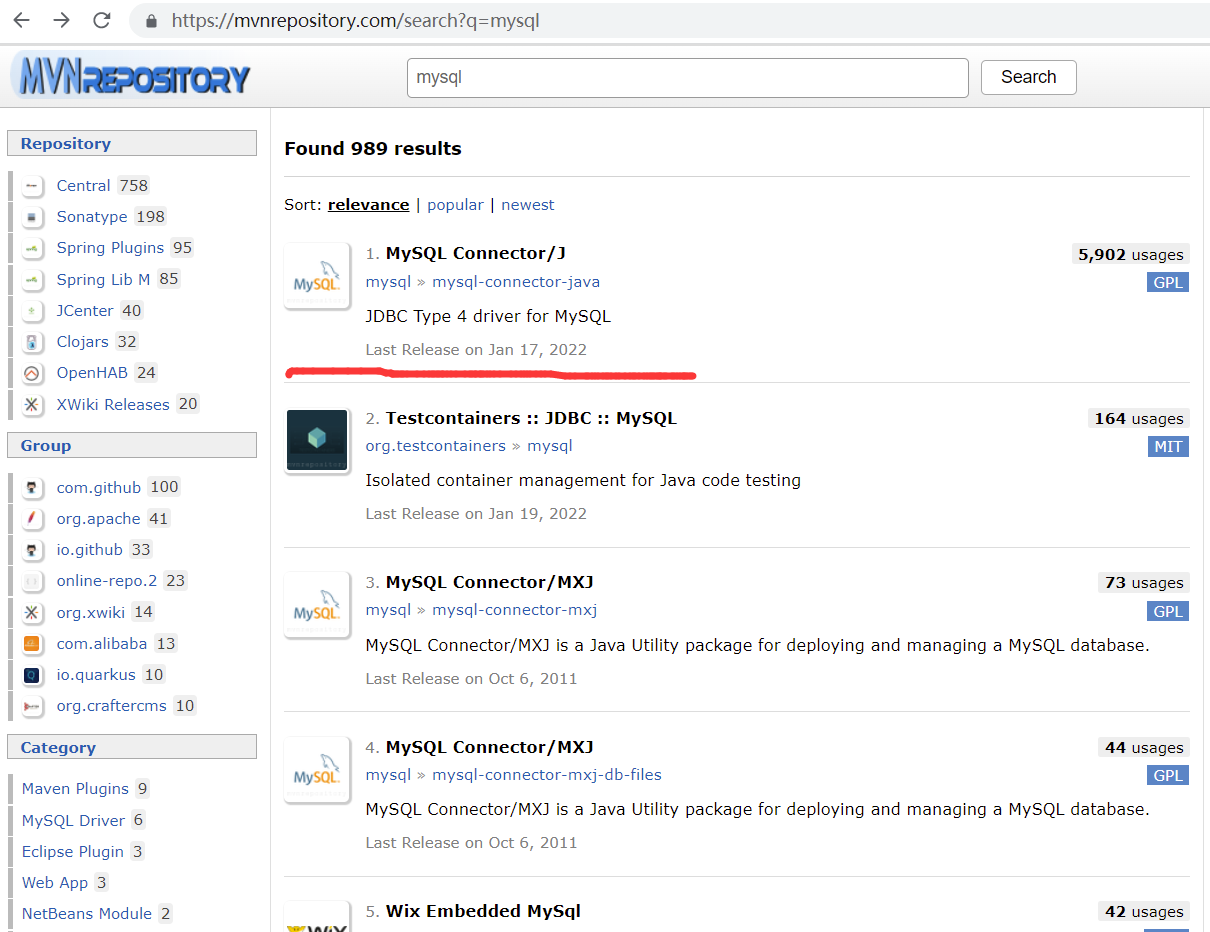The height and width of the screenshot is (932, 1210).
Task: Open the mysql-connector-java artifact link
Action: pos(516,283)
